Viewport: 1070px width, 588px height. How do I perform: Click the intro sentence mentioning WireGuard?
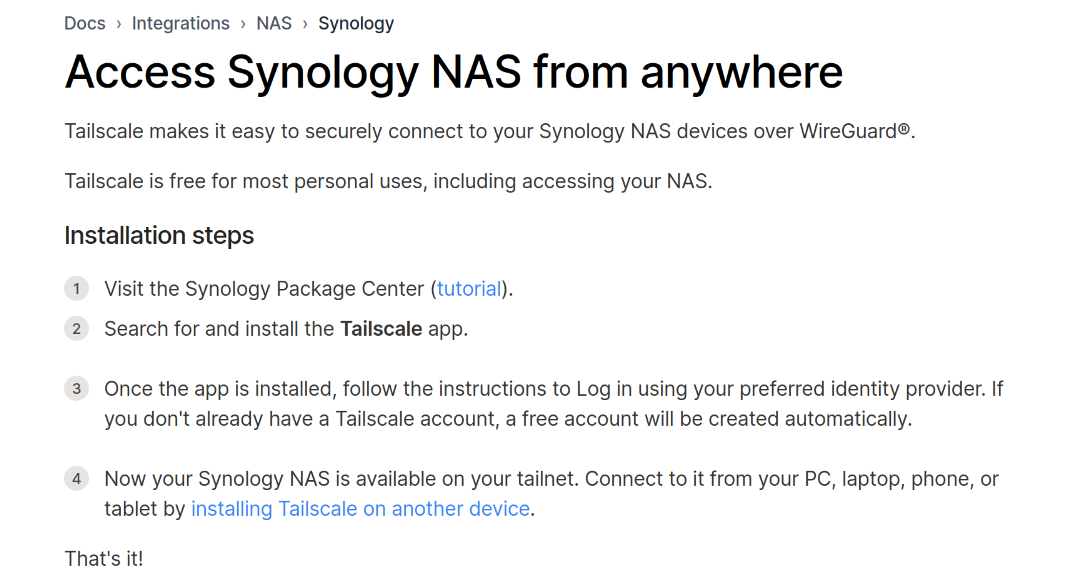[x=490, y=131]
